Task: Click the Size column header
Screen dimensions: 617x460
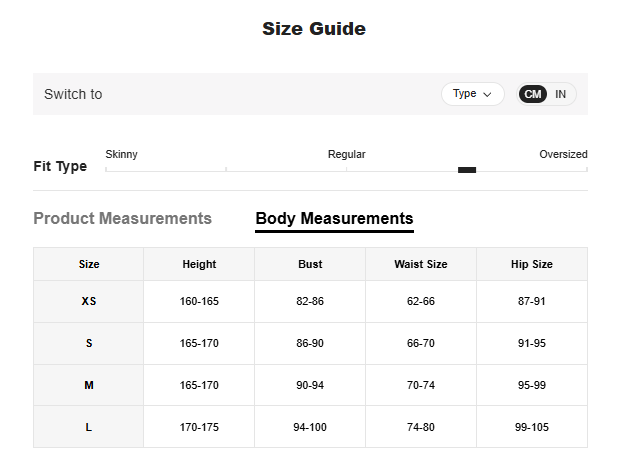Action: [x=89, y=264]
